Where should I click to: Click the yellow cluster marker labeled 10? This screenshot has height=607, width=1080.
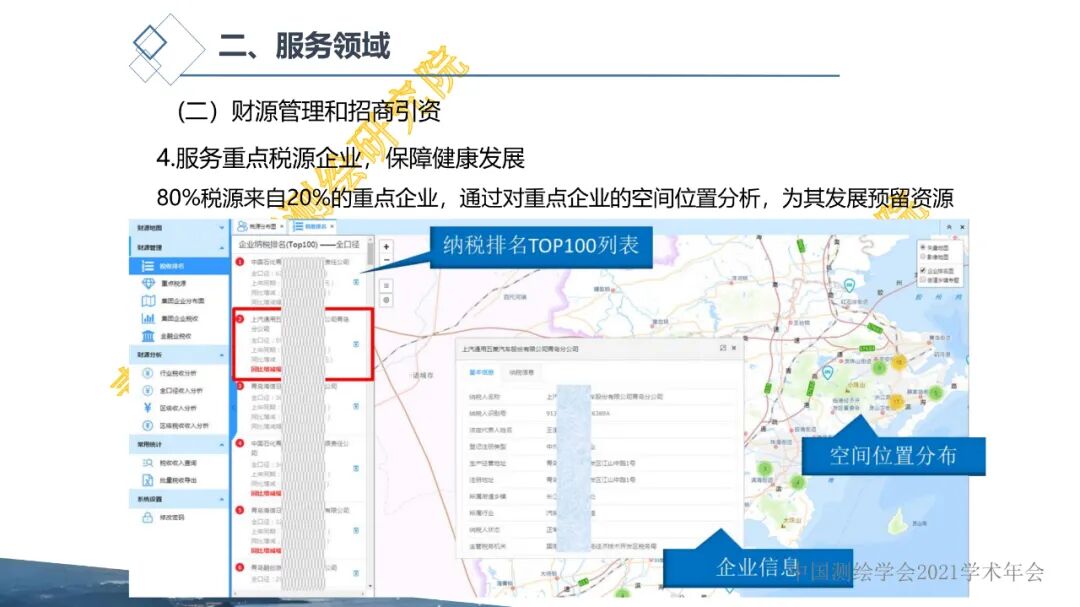coord(900,362)
